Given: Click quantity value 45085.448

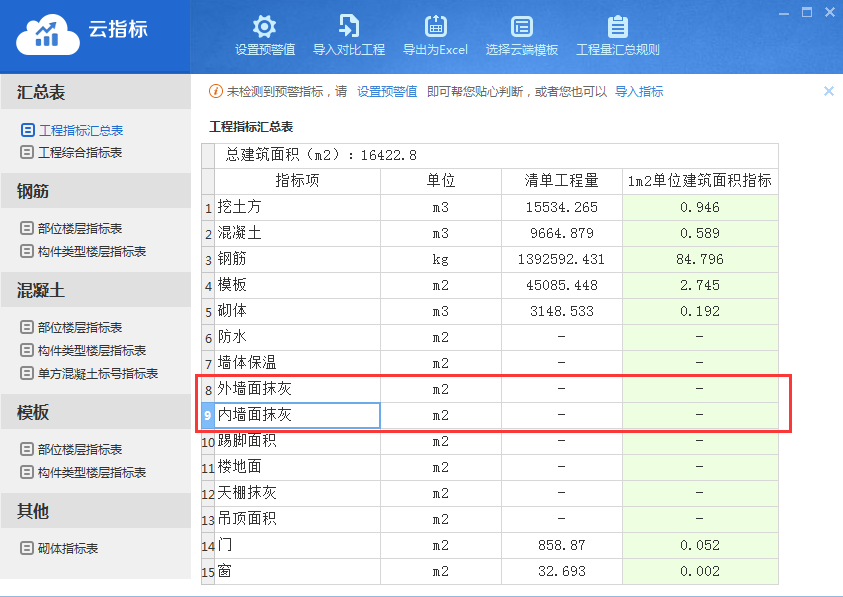Looking at the screenshot, I should pos(562,285).
